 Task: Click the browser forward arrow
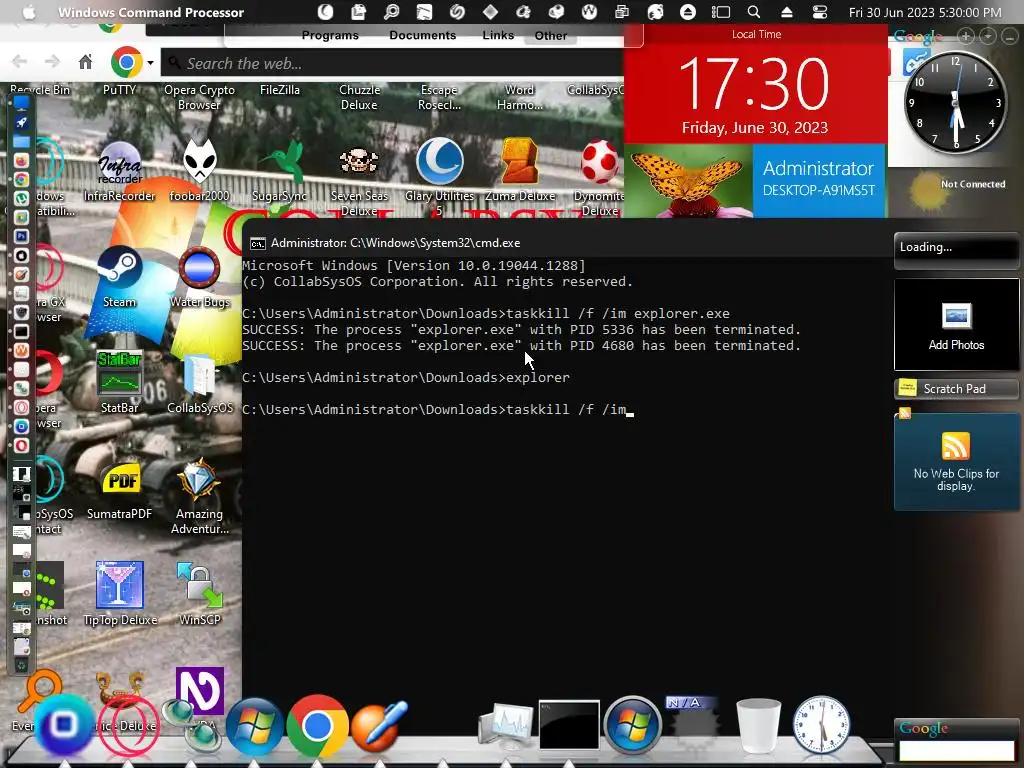[52, 62]
